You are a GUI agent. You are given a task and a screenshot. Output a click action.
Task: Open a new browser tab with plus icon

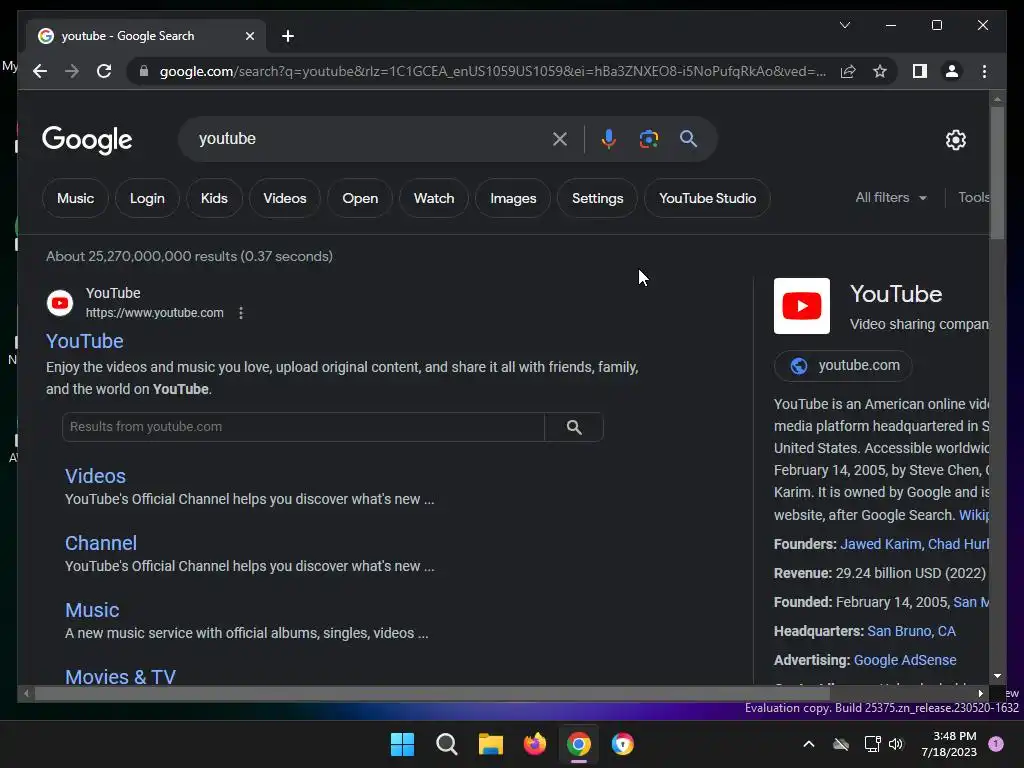[288, 36]
